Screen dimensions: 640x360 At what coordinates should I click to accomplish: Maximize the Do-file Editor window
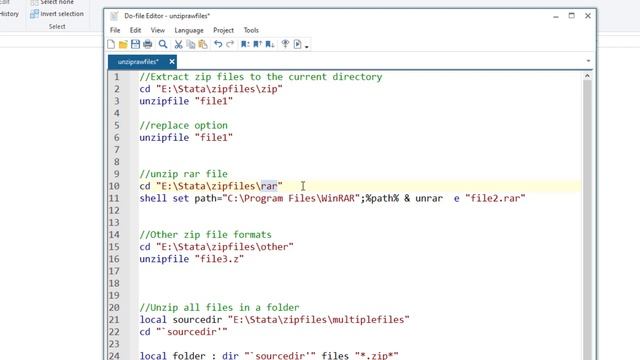point(571,16)
